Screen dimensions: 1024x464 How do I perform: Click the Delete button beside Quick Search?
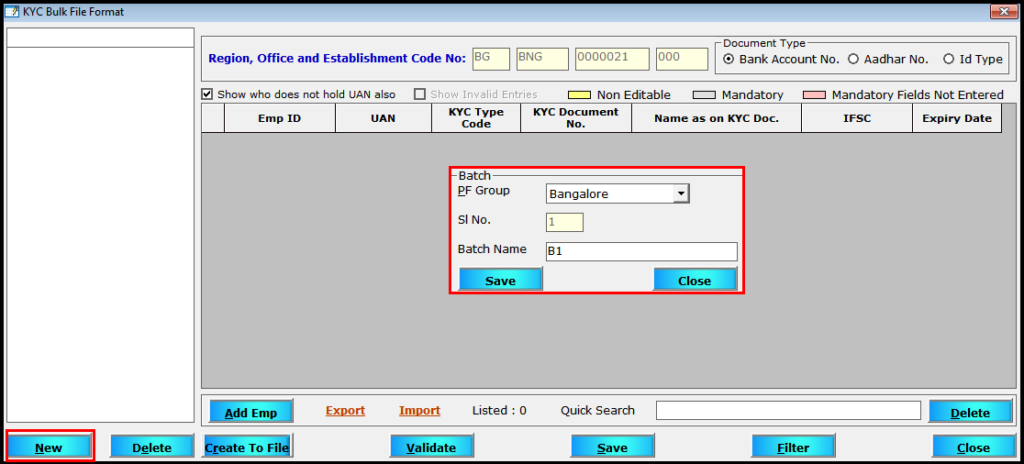[970, 412]
